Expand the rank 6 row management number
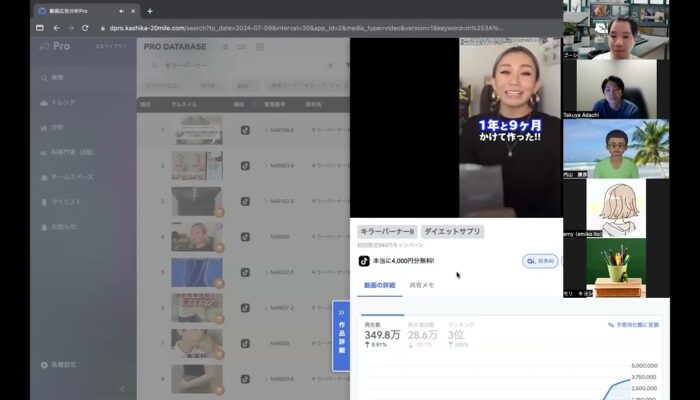This screenshot has height=400, width=700. pos(267,308)
